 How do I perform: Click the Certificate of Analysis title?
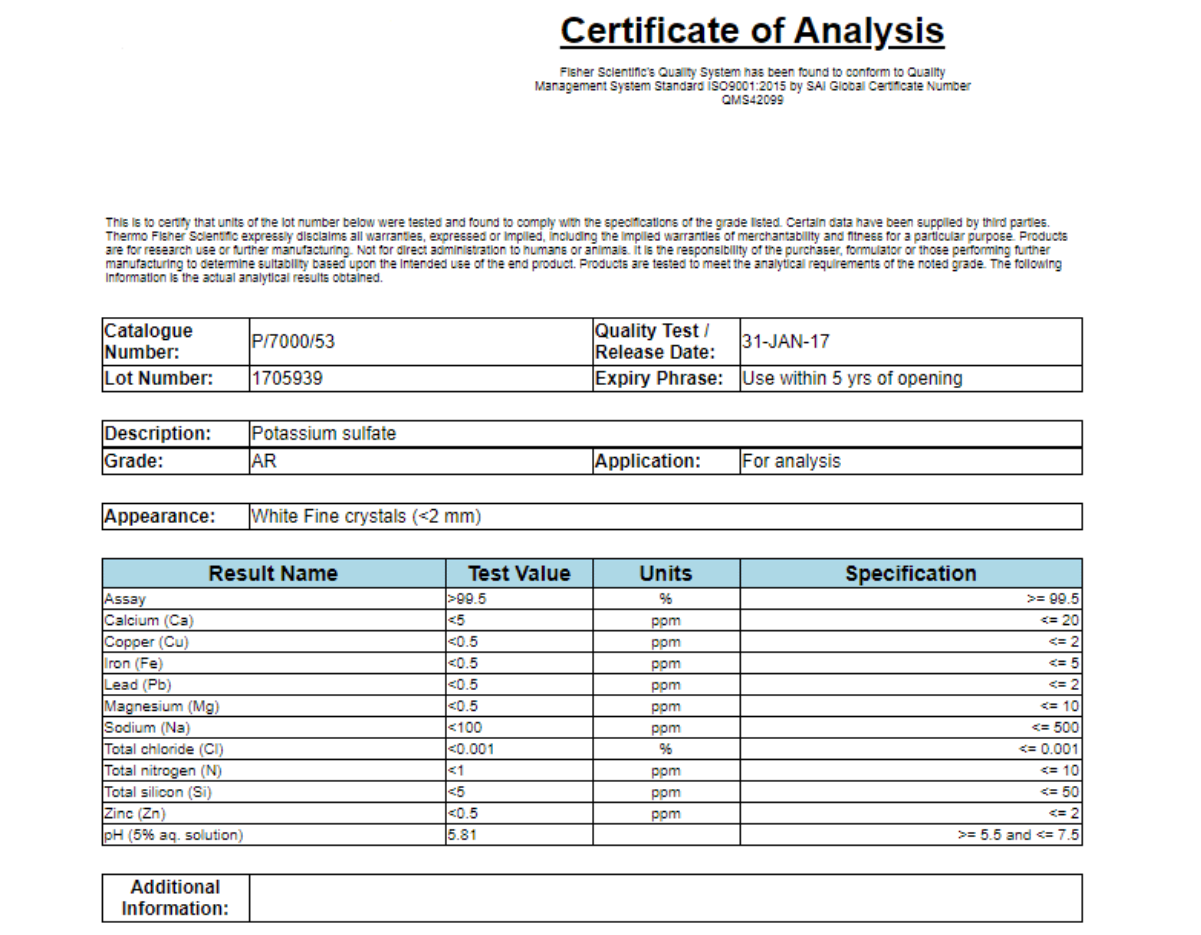click(x=751, y=31)
